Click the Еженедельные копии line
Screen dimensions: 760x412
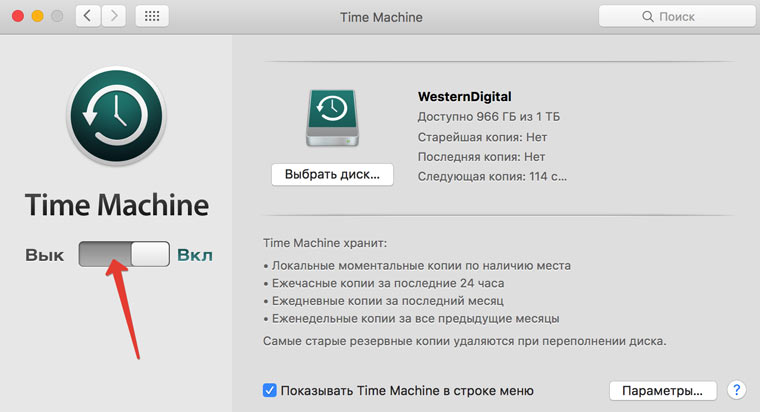point(411,318)
